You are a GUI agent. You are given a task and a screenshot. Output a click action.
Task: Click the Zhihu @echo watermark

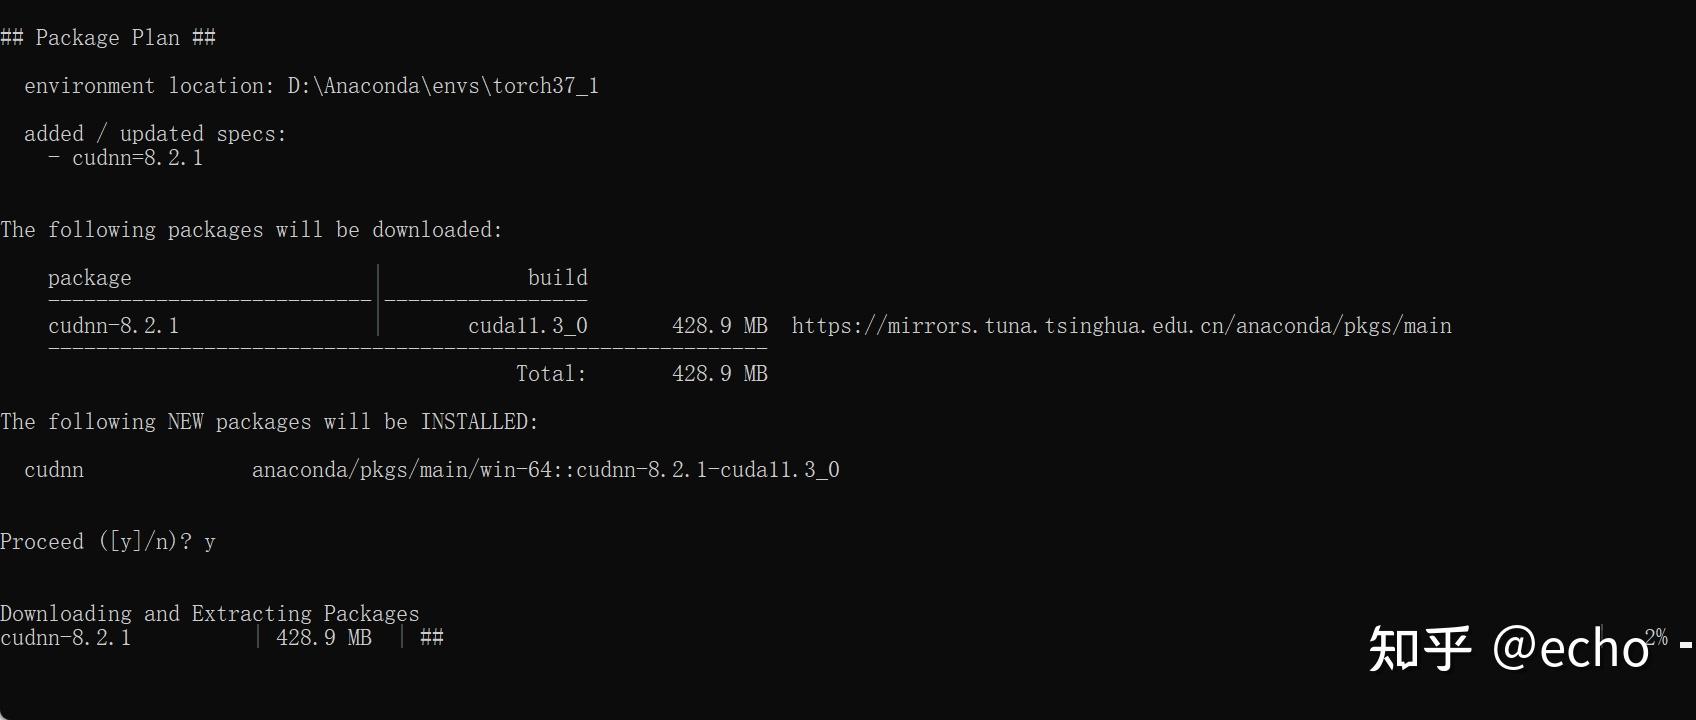pyautogui.click(x=1508, y=648)
